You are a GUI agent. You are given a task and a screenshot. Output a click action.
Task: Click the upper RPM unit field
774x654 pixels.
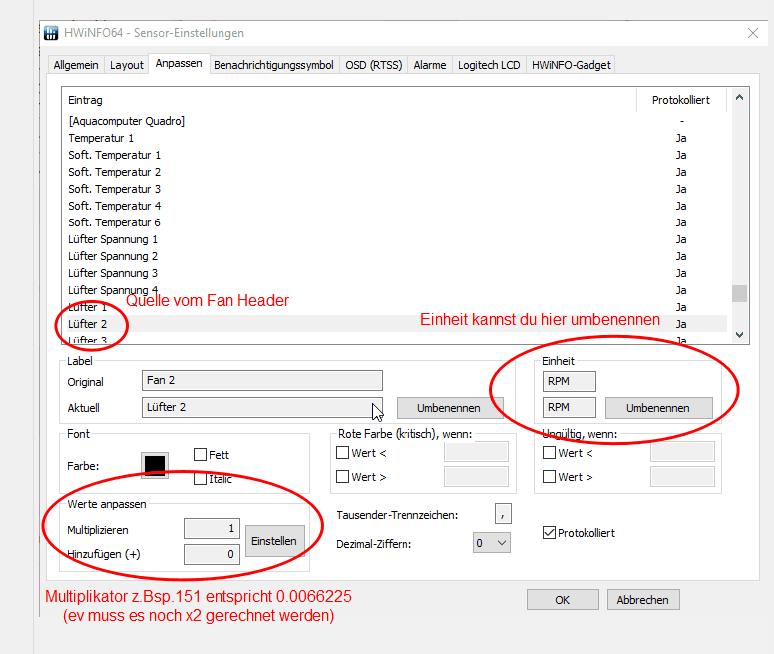coord(569,381)
